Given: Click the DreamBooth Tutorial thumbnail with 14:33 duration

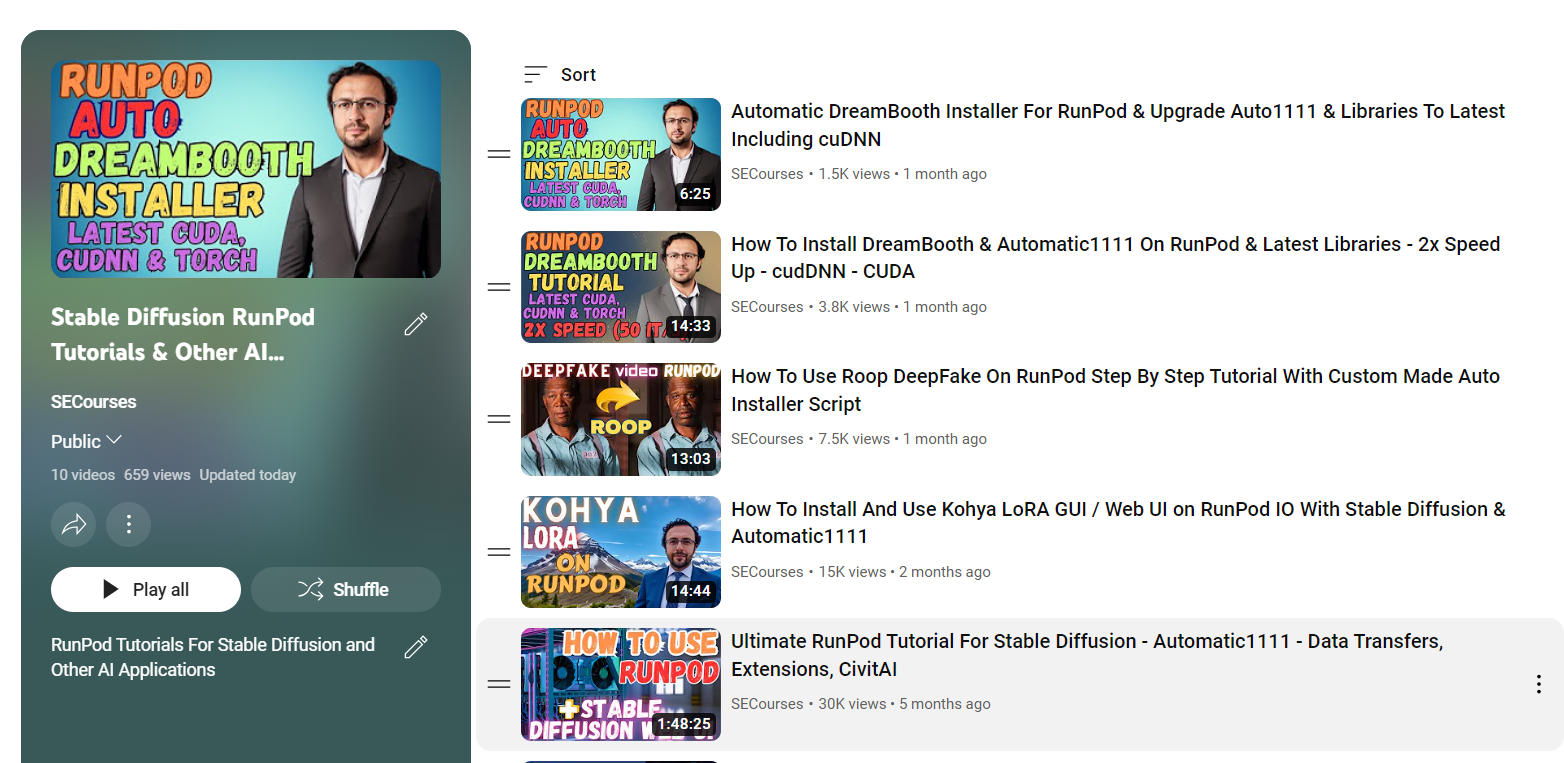Looking at the screenshot, I should click(x=620, y=287).
